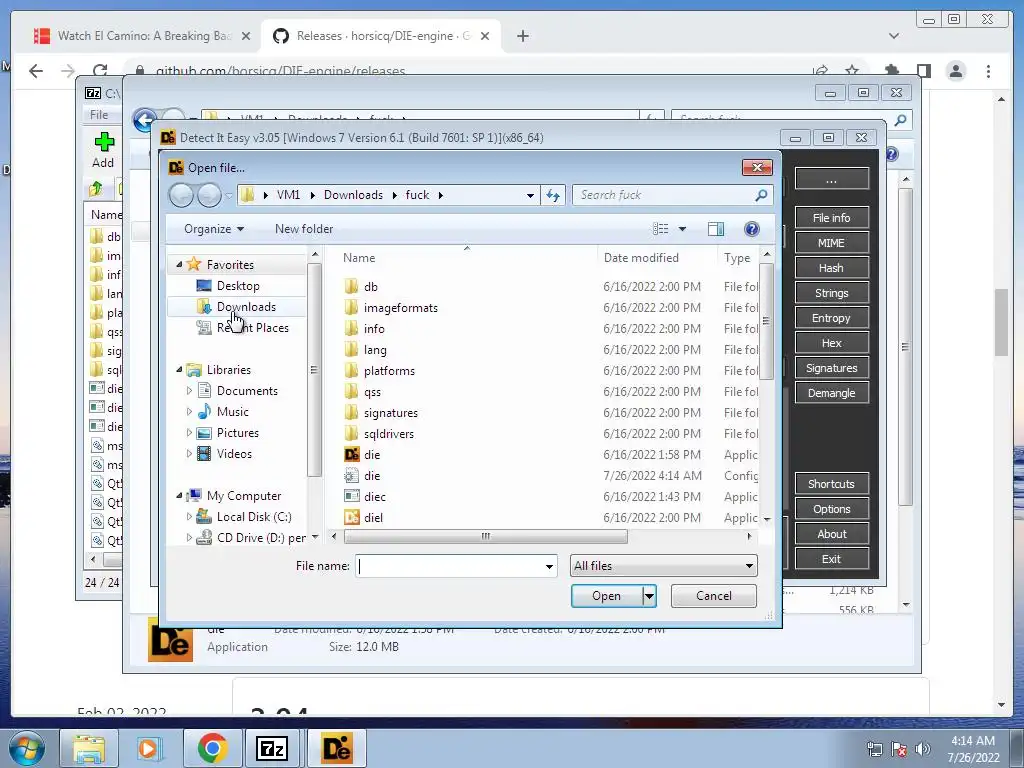Click the search magnifier in Open file dialog

pos(761,195)
